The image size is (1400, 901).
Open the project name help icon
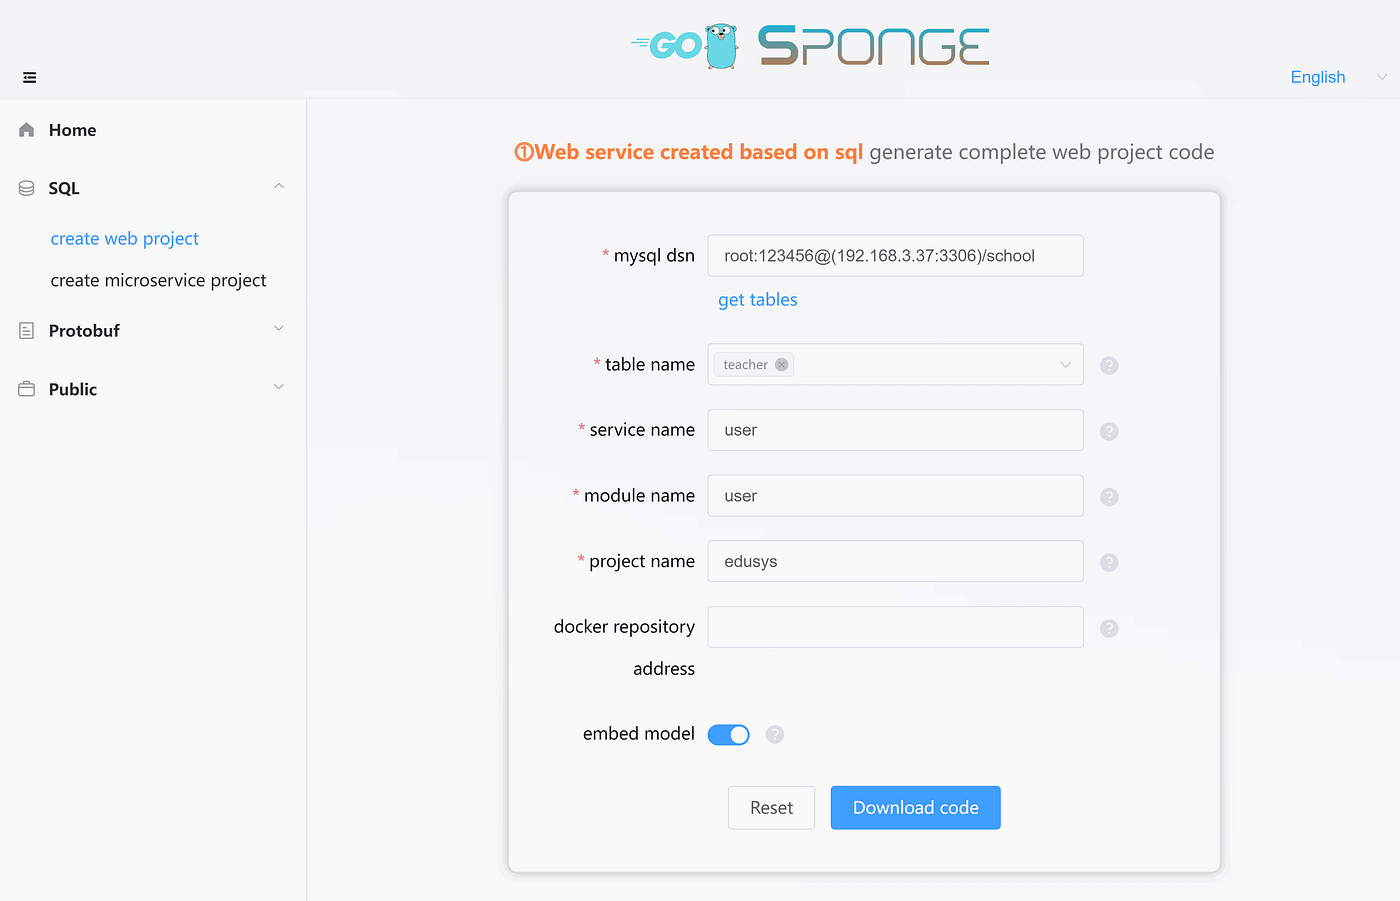(x=1109, y=562)
